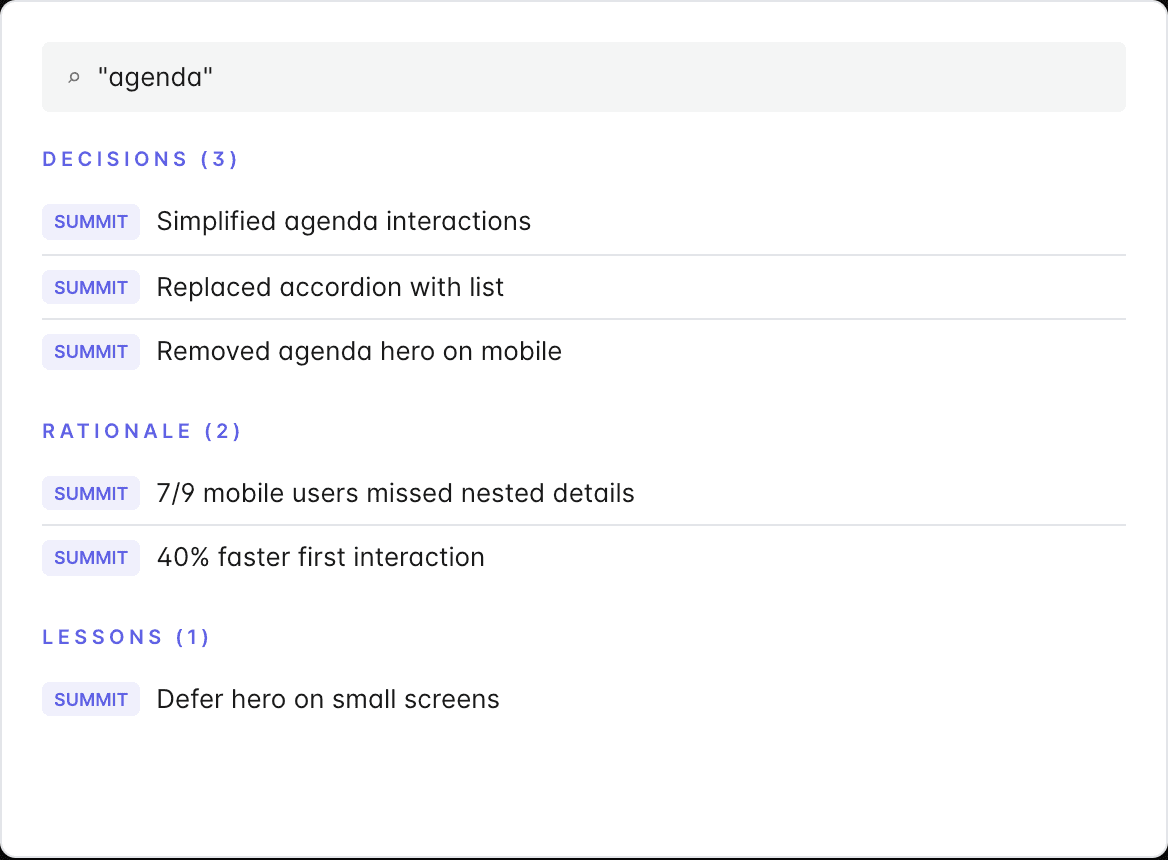Select 40% faster first interaction result
The width and height of the screenshot is (1168, 860).
click(583, 558)
